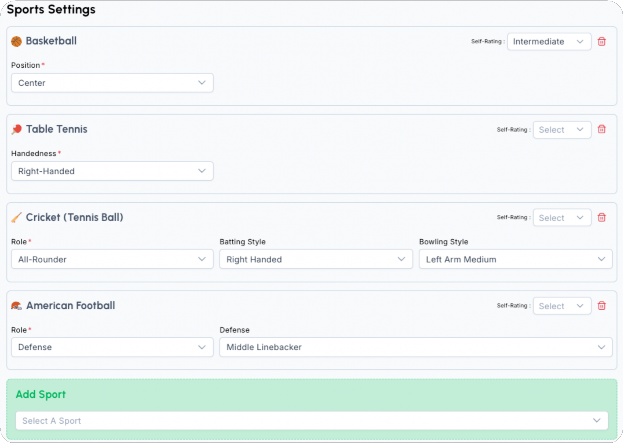
Task: Click the Cricket bat icon
Action: pos(16,218)
